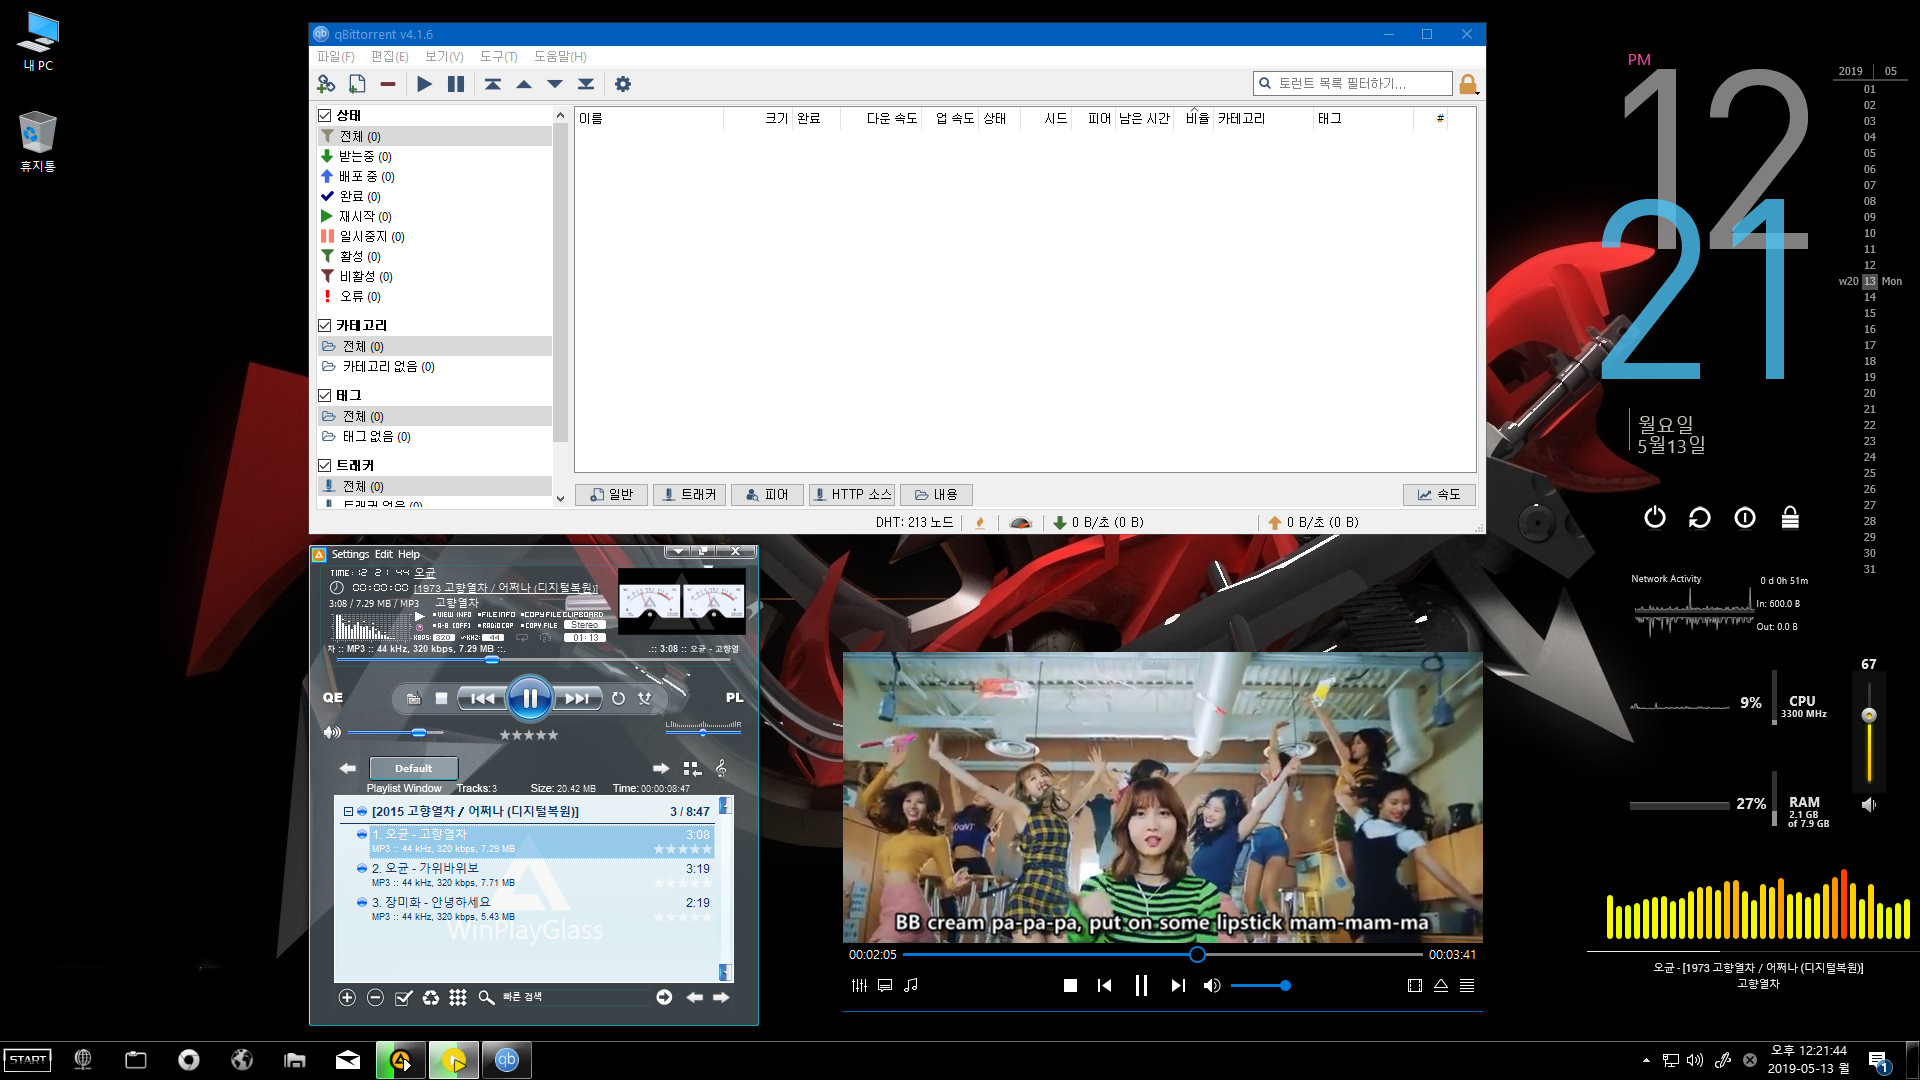Move torrent to bottom of queue
The image size is (1920, 1080).
click(x=586, y=84)
